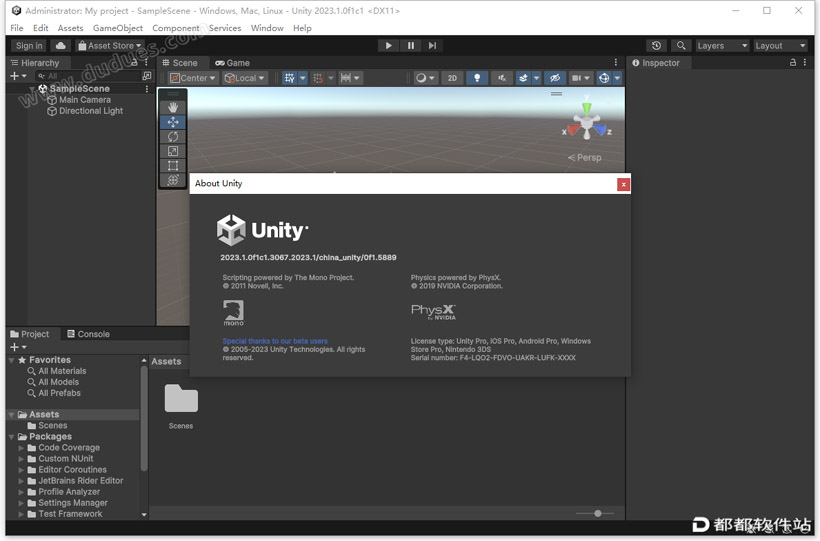
Task: Toggle scene lighting on or off
Action: pos(477,78)
